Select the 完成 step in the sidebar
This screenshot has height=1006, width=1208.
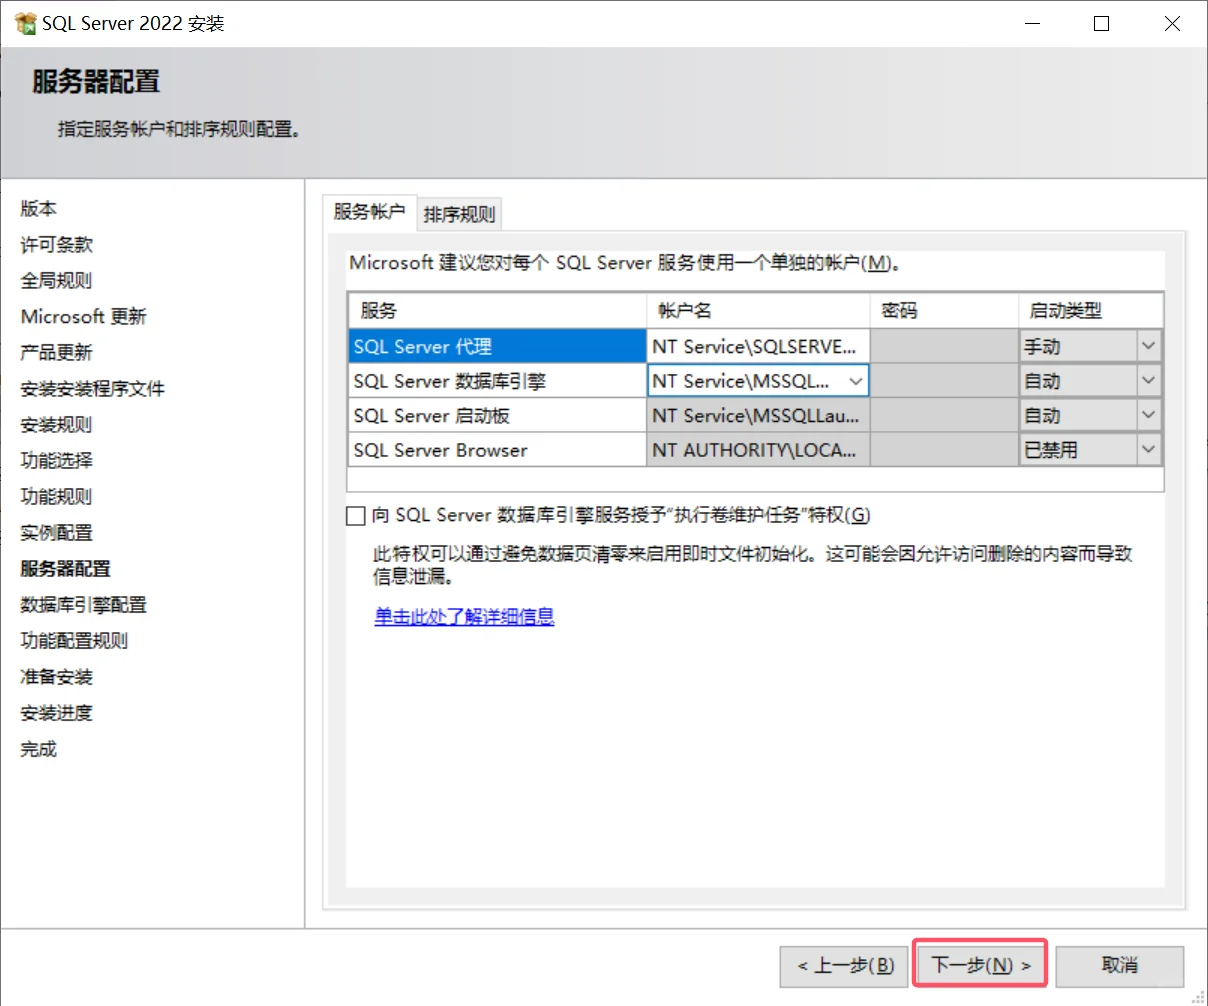pos(37,748)
